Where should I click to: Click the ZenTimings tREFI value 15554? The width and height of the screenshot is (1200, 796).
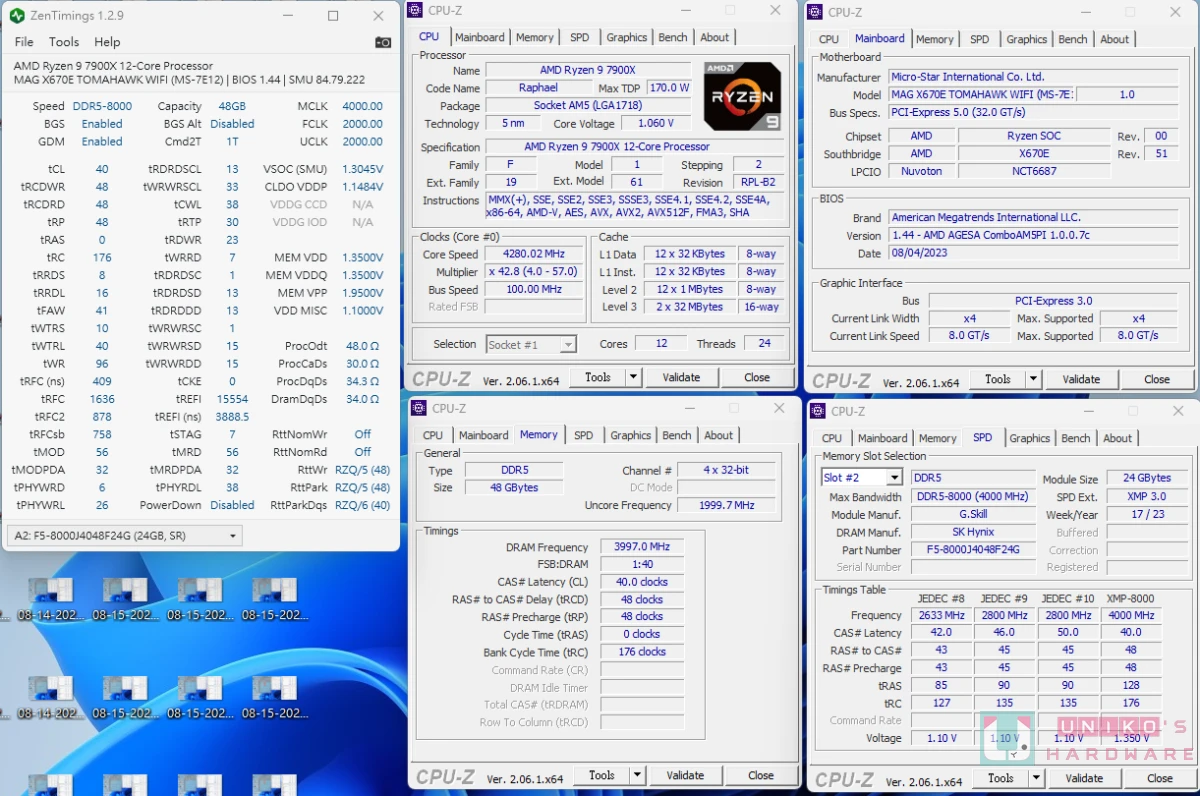click(232, 399)
